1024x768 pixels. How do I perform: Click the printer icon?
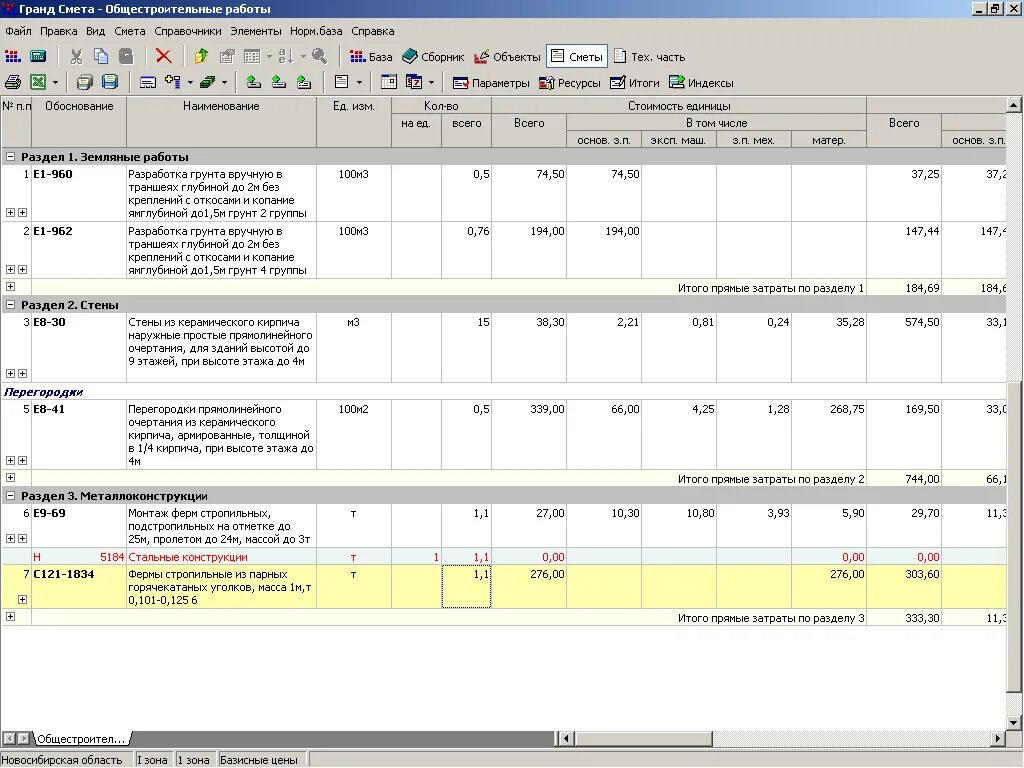pyautogui.click(x=13, y=82)
